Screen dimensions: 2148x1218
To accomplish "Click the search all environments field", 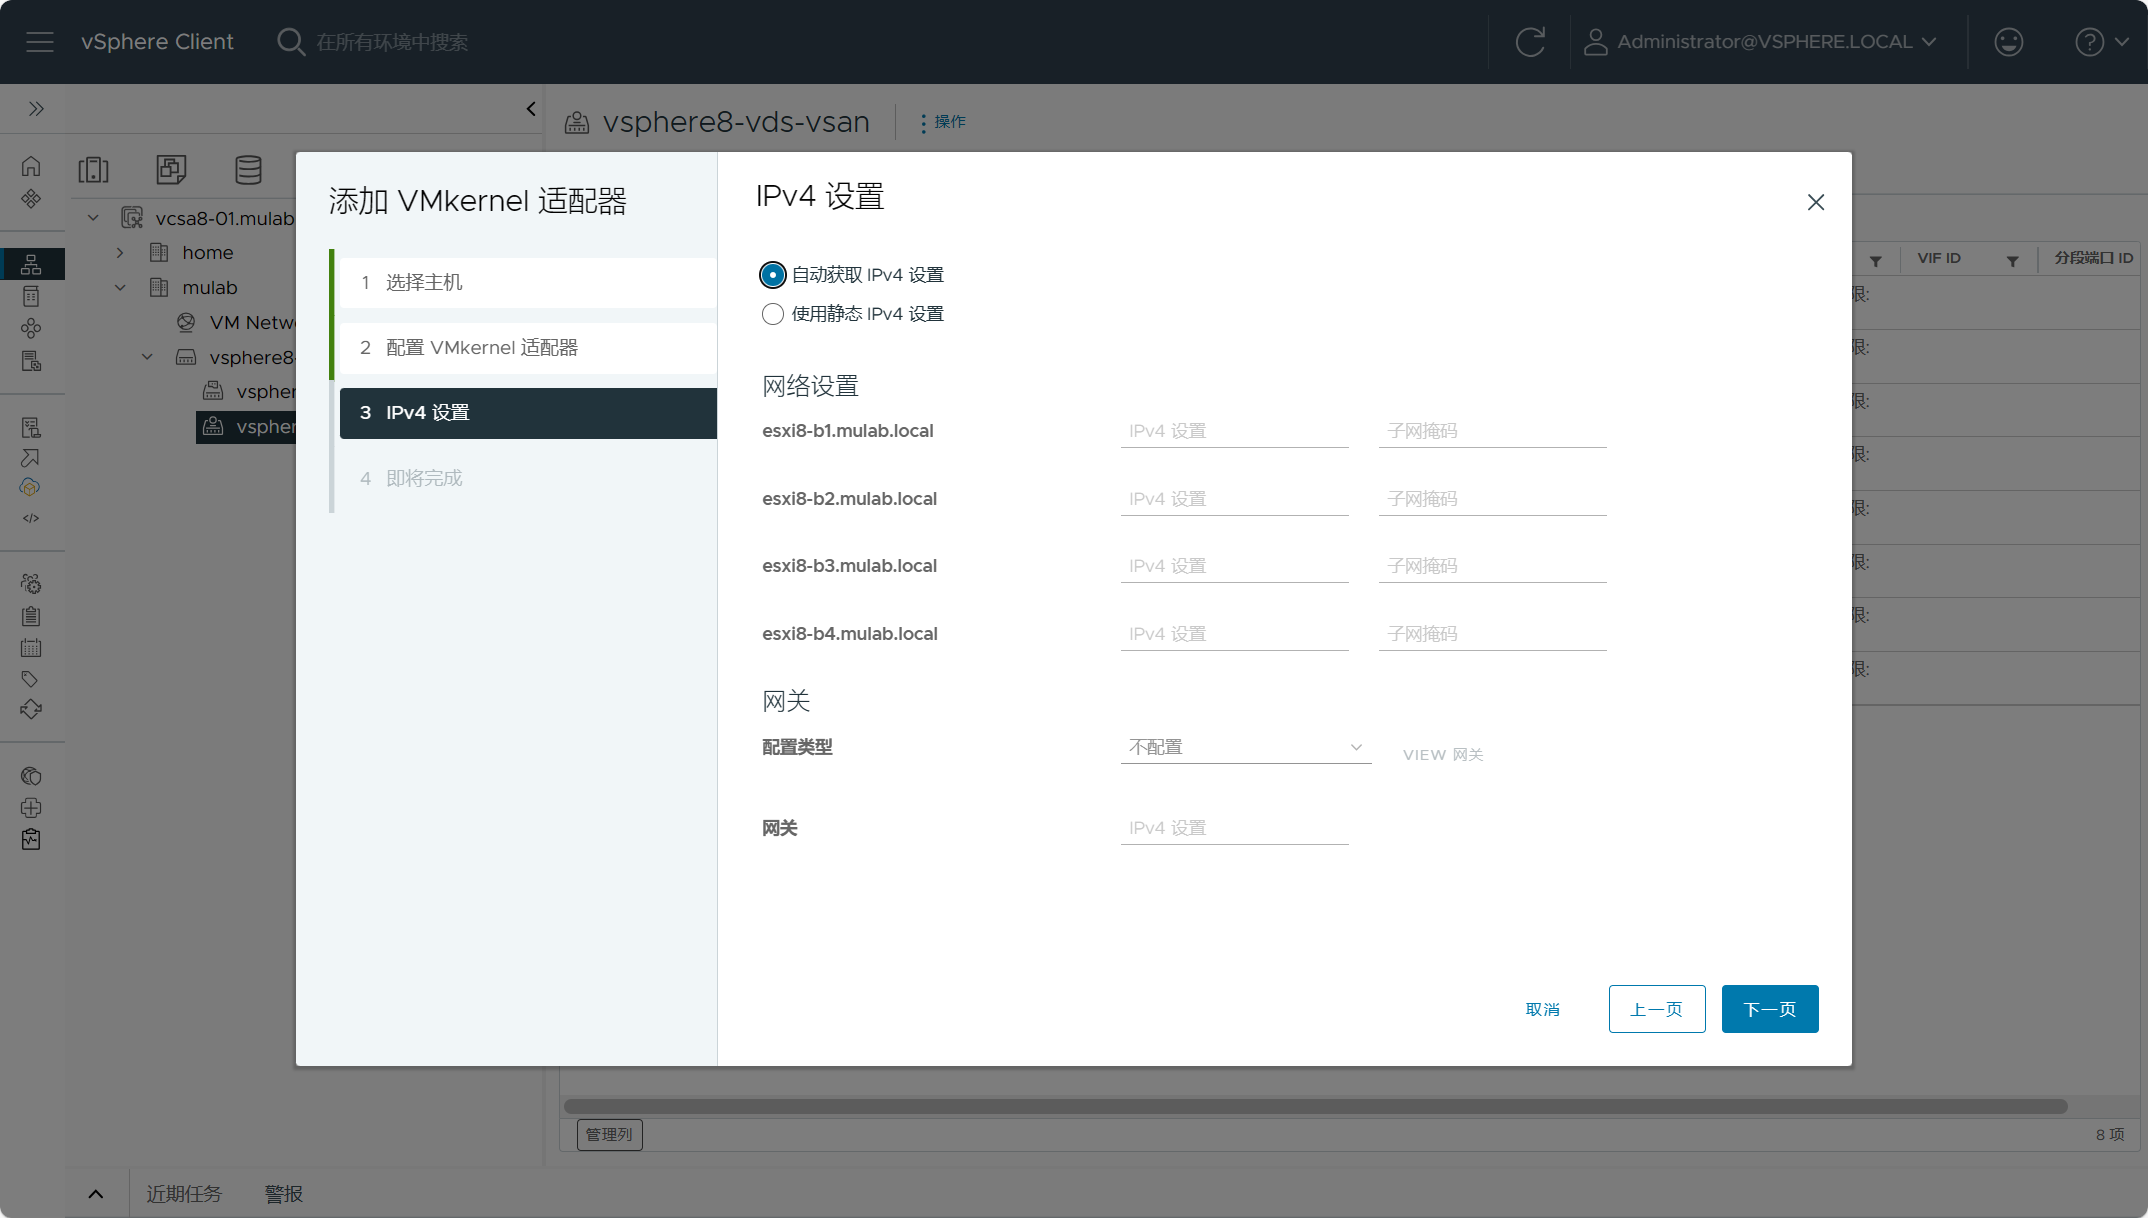I will coord(392,42).
